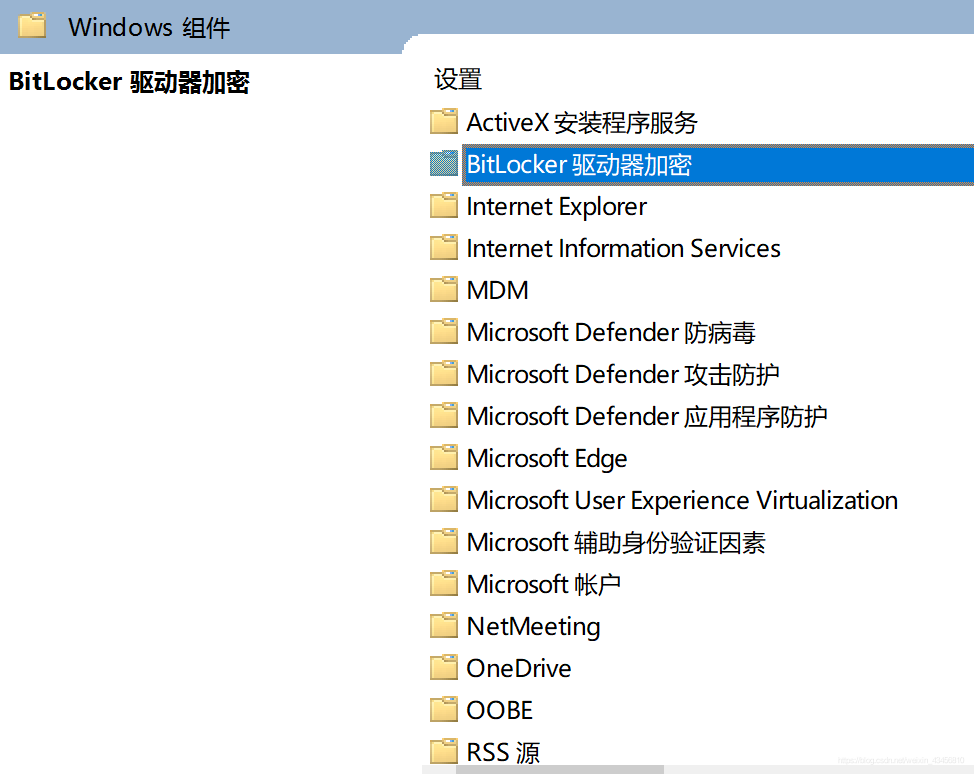Select the Microsoft Edge entry
Viewport: 974px width, 774px height.
(x=547, y=458)
